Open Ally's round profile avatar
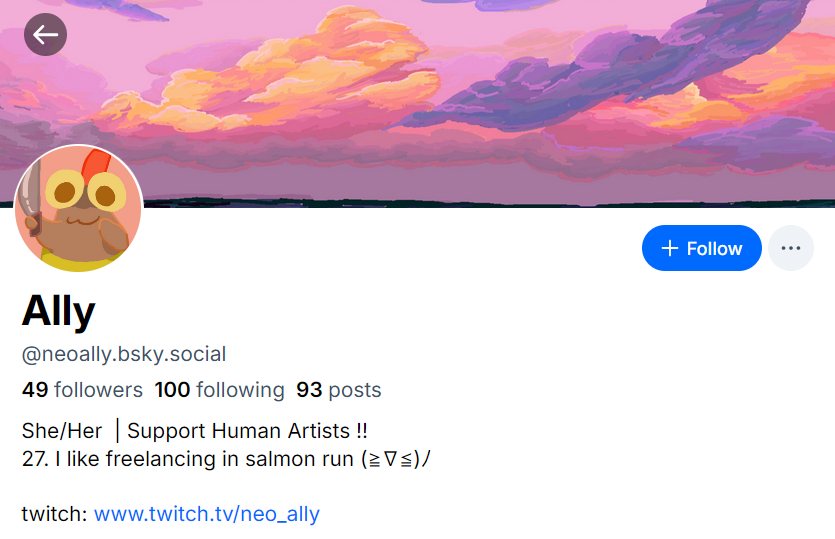The width and height of the screenshot is (835, 539). [79, 209]
